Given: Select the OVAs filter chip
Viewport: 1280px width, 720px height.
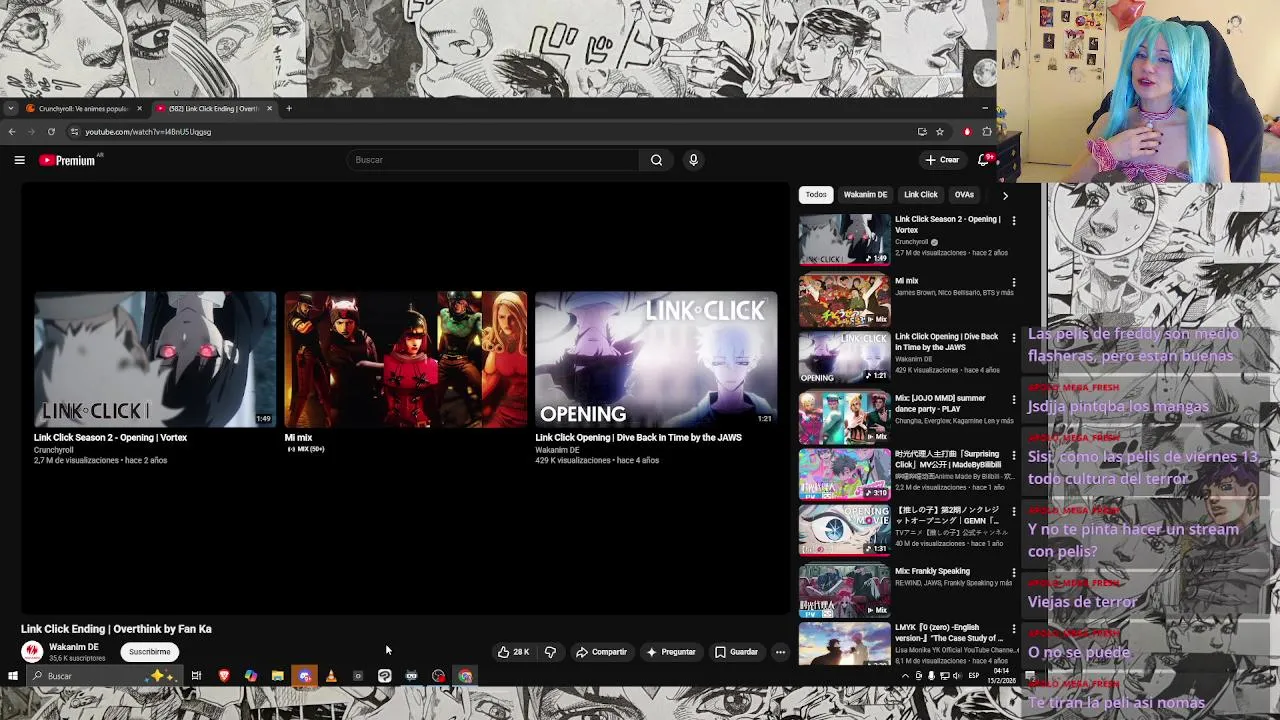Looking at the screenshot, I should tap(964, 195).
